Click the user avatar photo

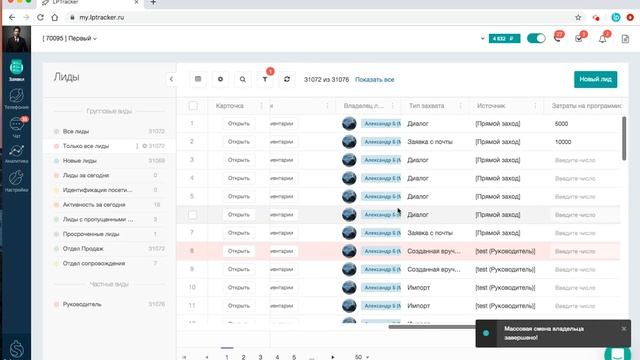pos(16,39)
